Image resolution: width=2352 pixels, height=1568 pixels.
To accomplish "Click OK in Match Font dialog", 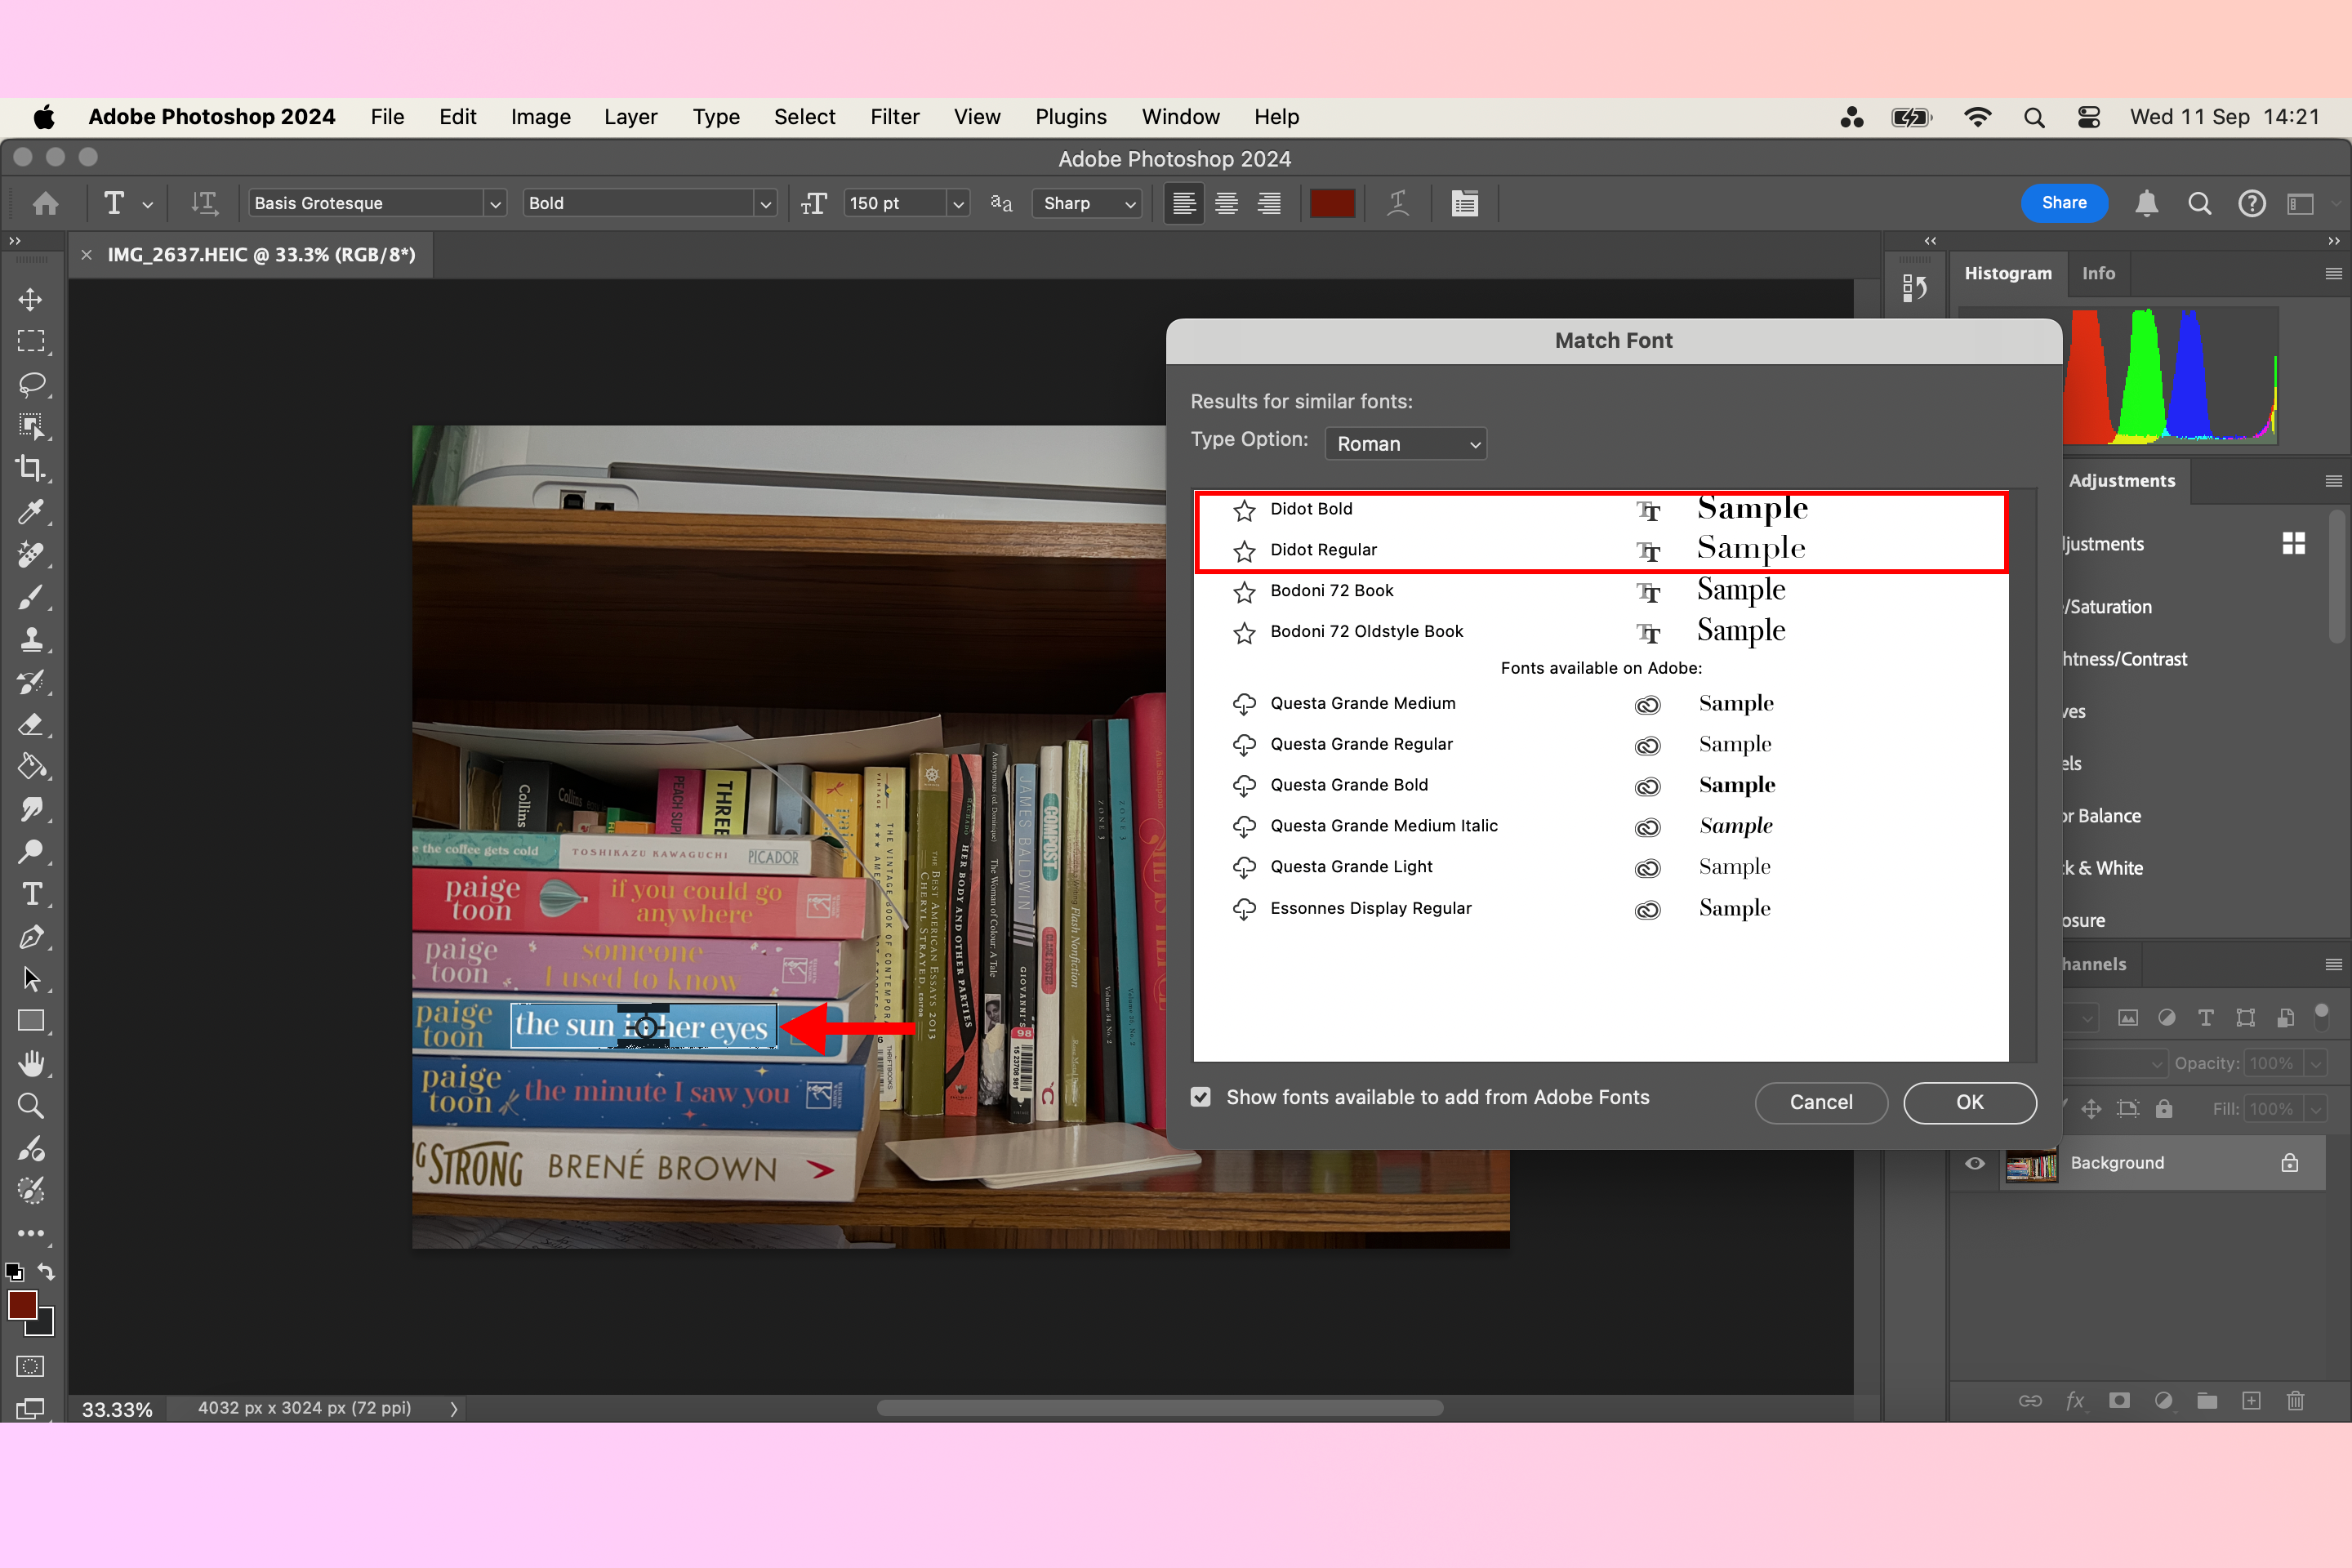I will click(1969, 1102).
